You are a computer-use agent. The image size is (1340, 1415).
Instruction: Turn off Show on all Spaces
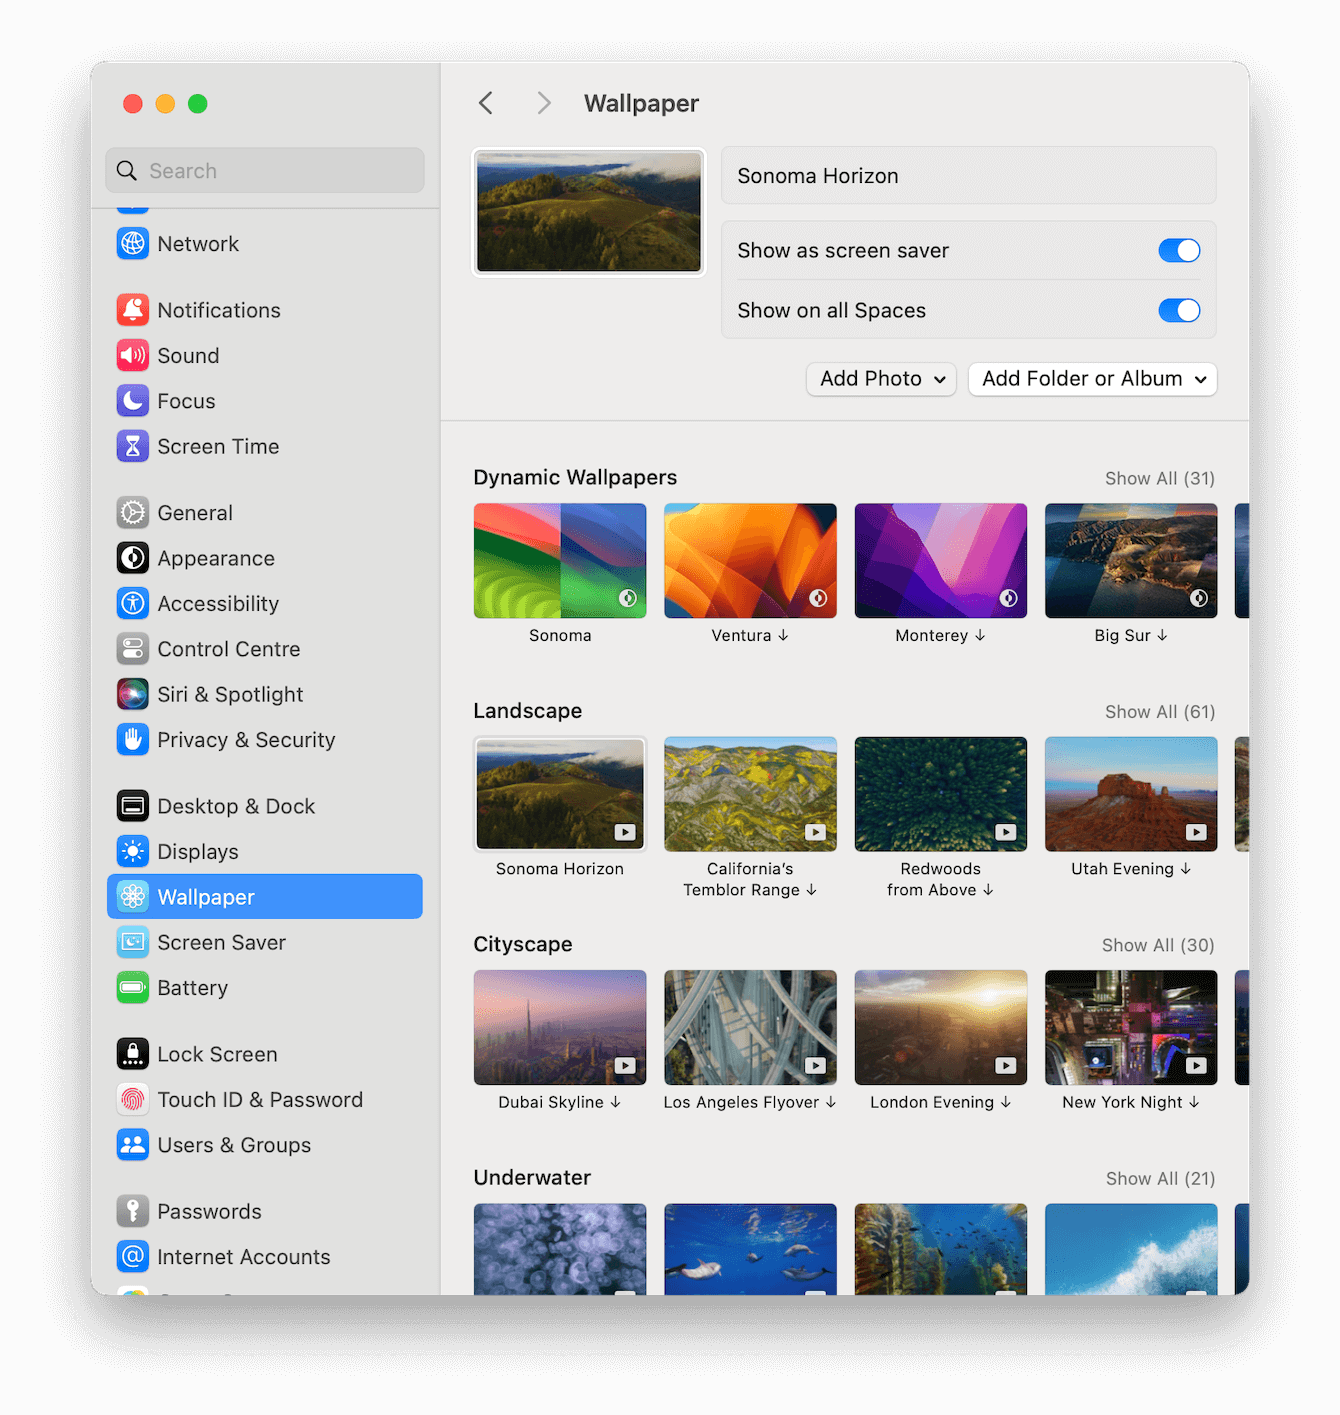(1179, 311)
